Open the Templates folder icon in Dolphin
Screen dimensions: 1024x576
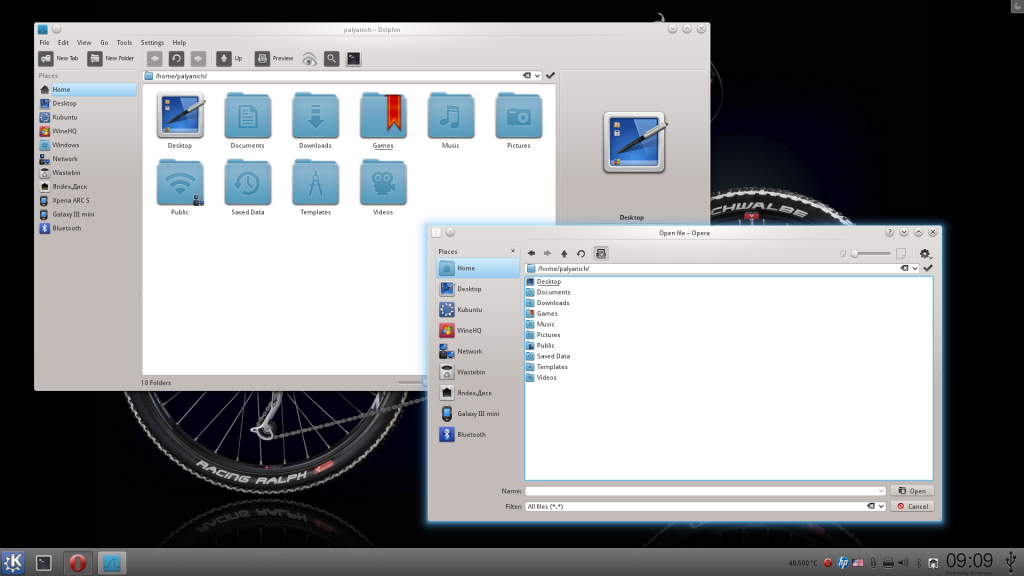(315, 187)
